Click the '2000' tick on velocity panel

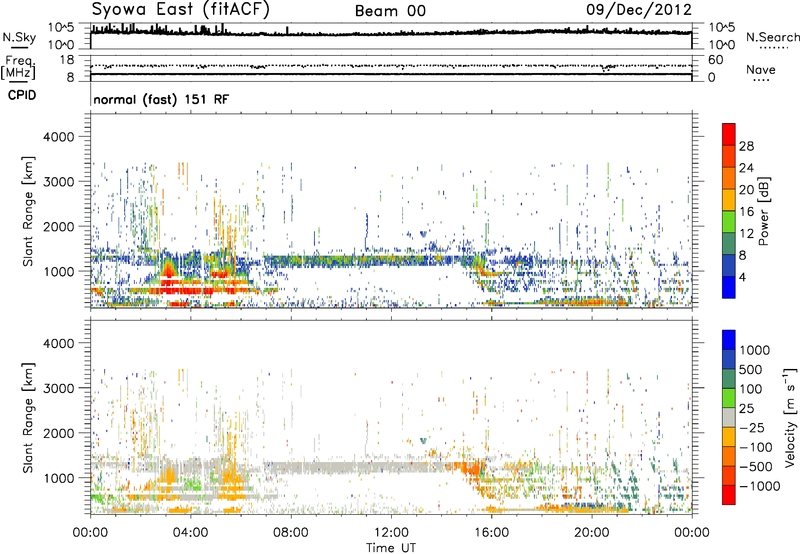coord(59,433)
